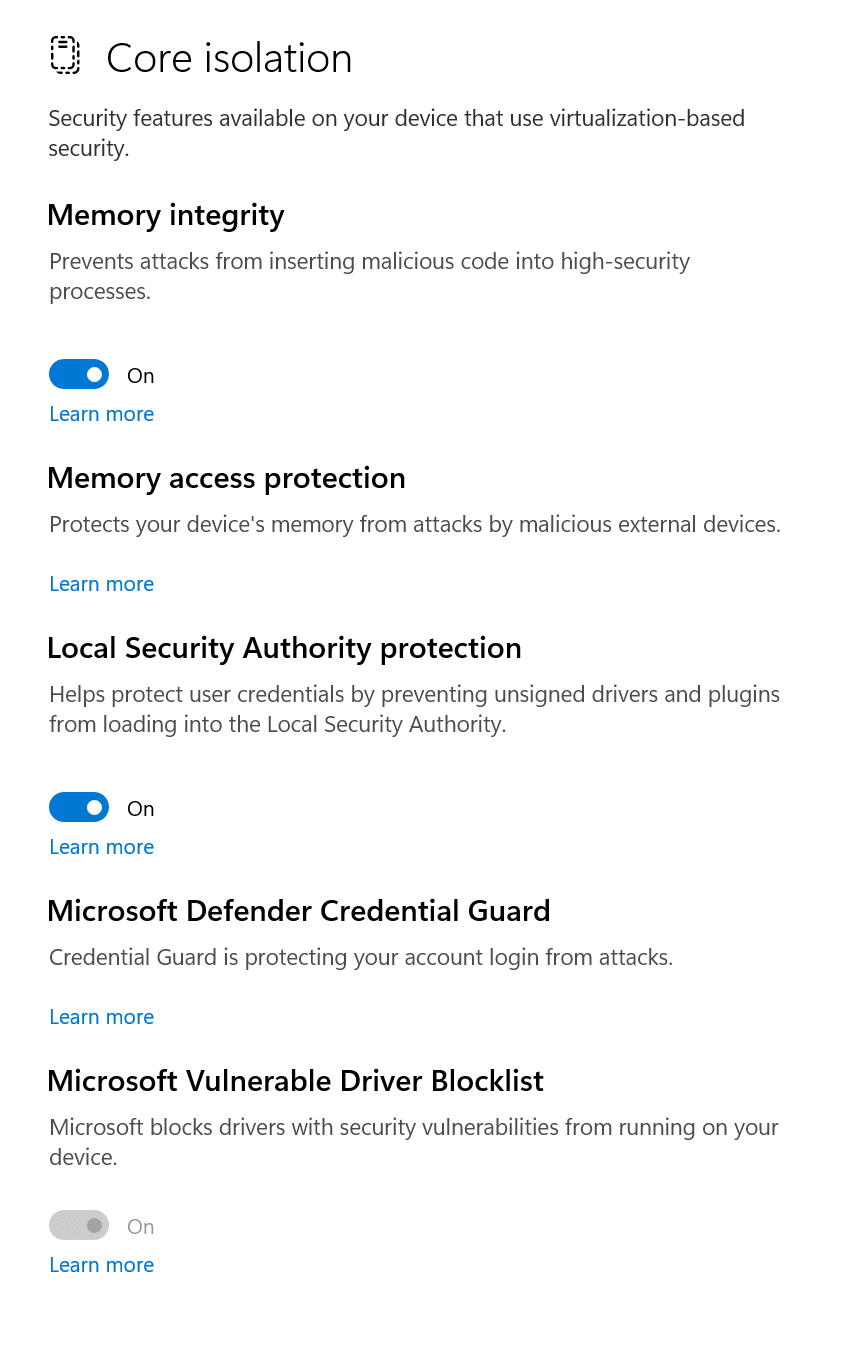This screenshot has width=841, height=1359.
Task: Click the Credential Guard is protecting description
Action: click(361, 958)
